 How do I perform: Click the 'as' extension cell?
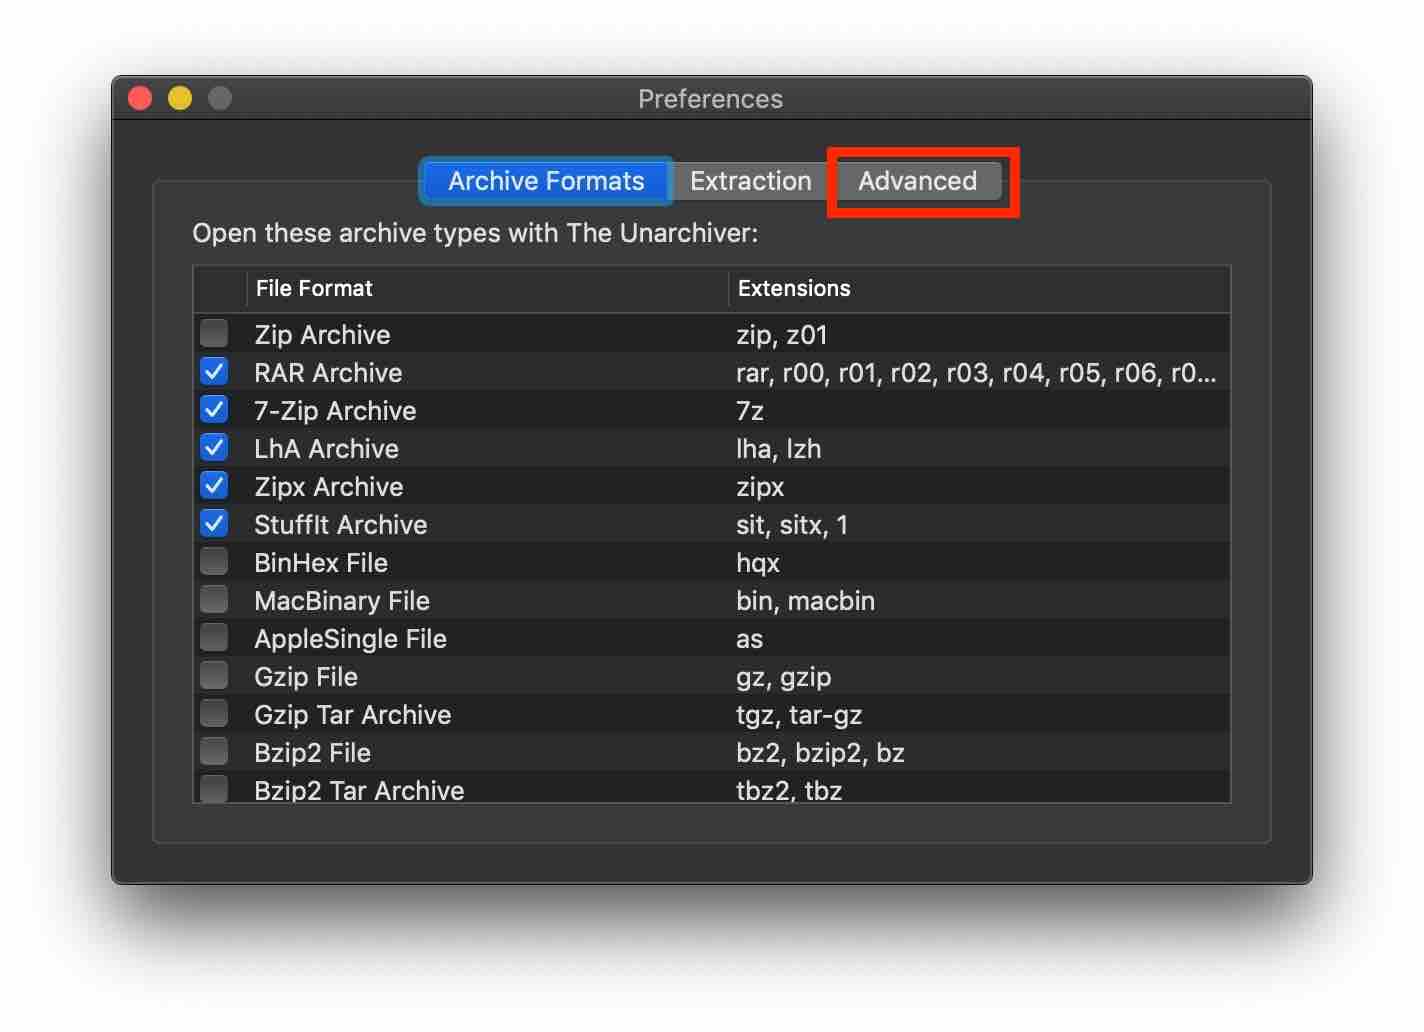pos(749,639)
